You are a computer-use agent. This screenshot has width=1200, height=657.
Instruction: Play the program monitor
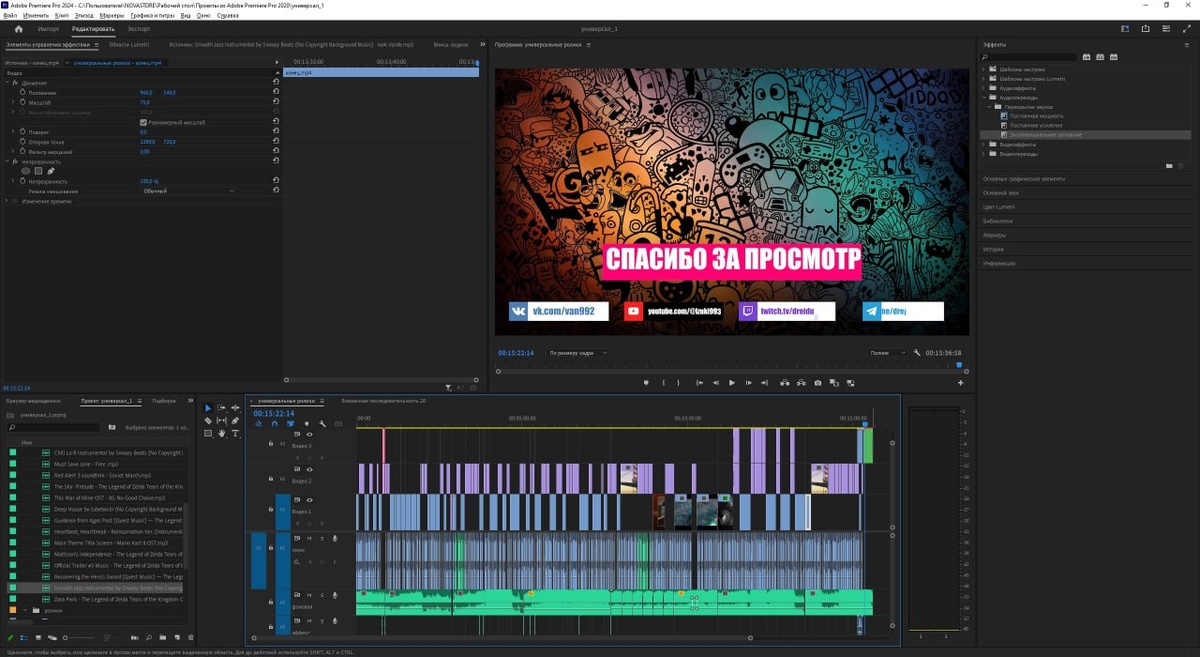pos(732,383)
